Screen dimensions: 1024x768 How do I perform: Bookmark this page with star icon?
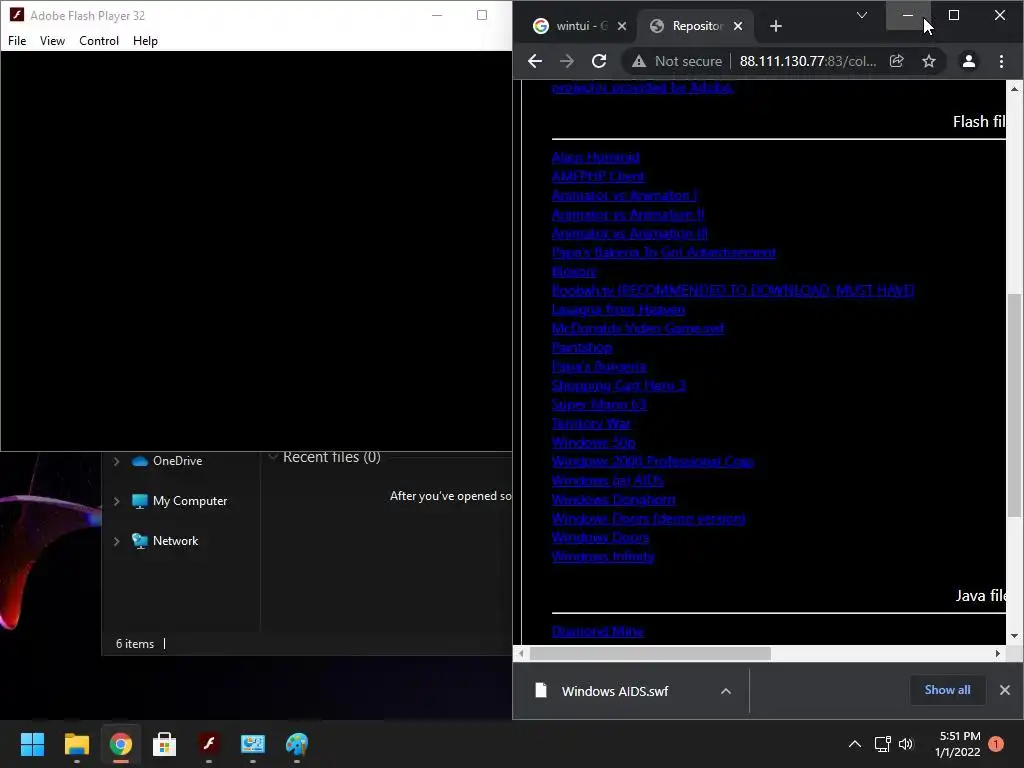[x=929, y=61]
